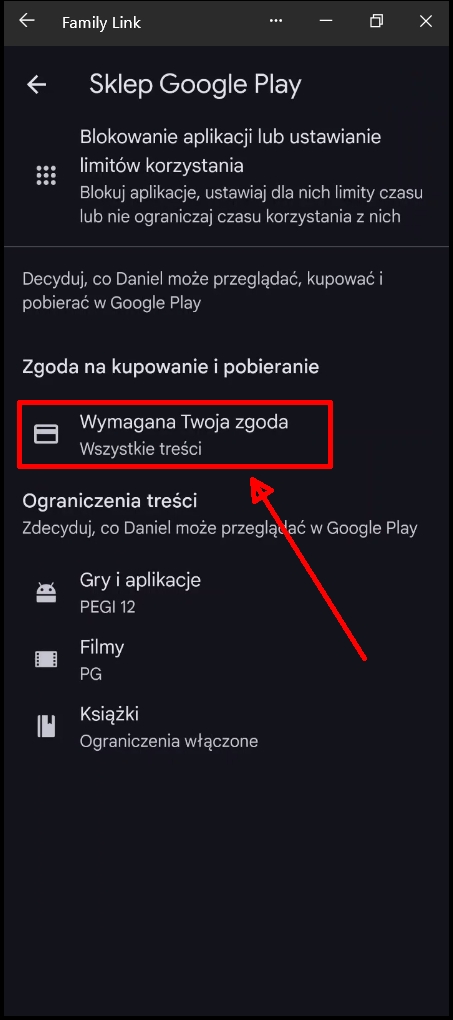Select the Gry i aplikacje restriction
The image size is (453, 1020).
click(226, 593)
